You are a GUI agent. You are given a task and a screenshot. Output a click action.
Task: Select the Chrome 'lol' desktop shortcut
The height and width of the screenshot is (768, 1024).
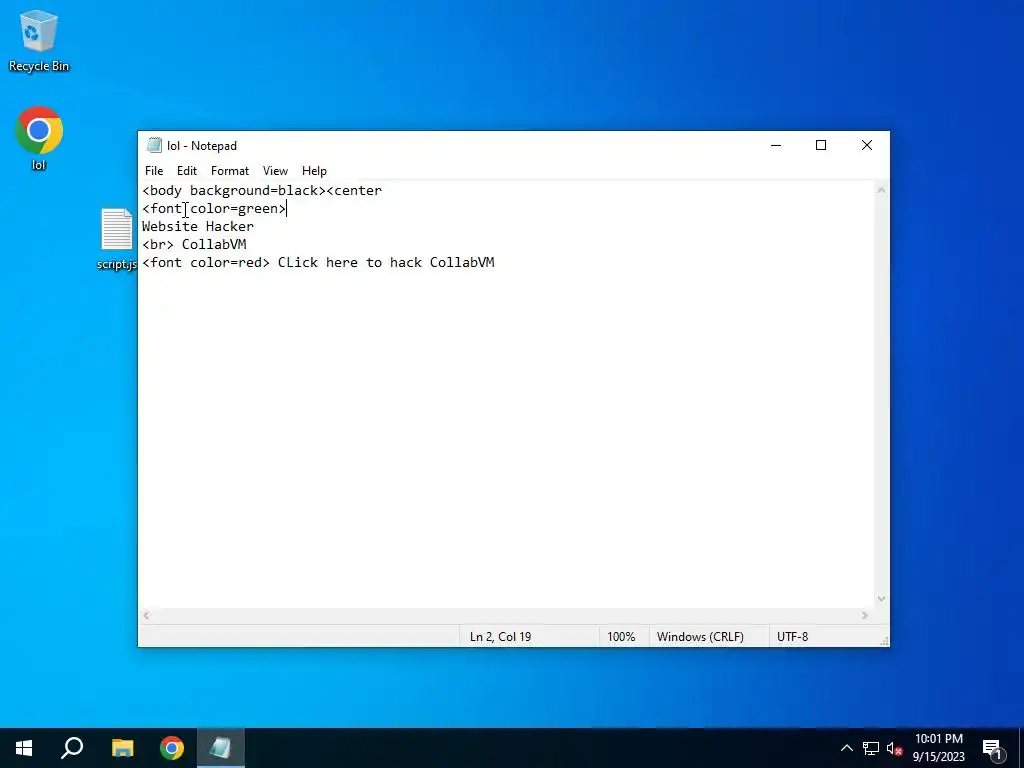pos(39,138)
